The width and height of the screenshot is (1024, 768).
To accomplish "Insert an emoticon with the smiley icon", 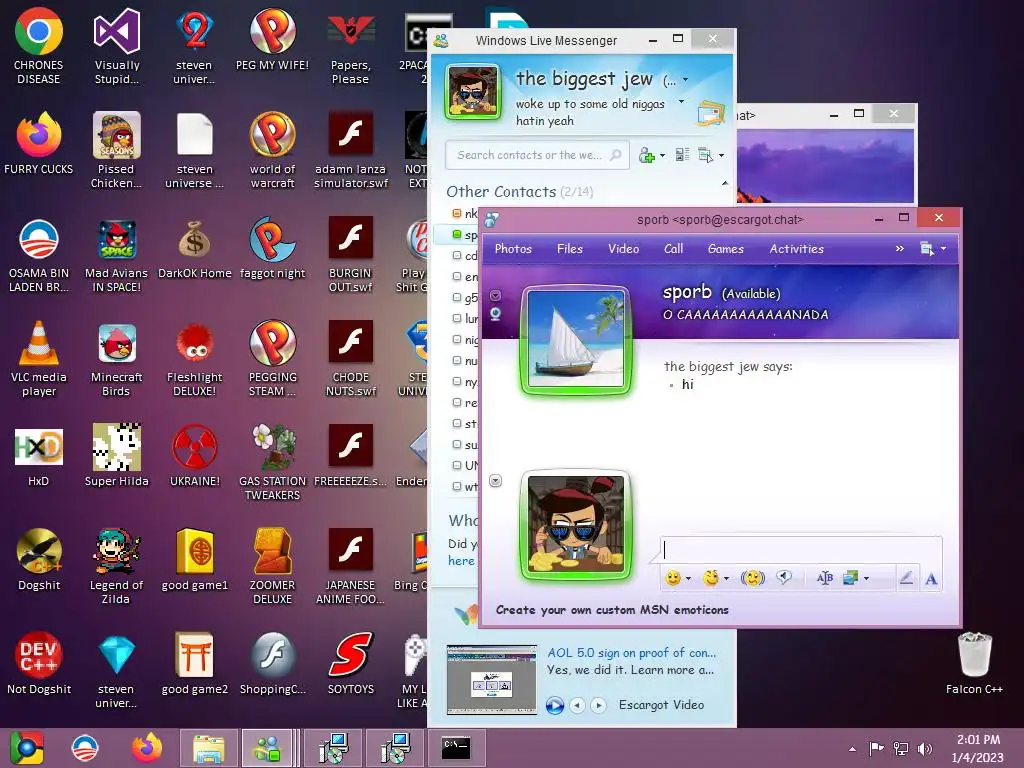I will coord(673,578).
